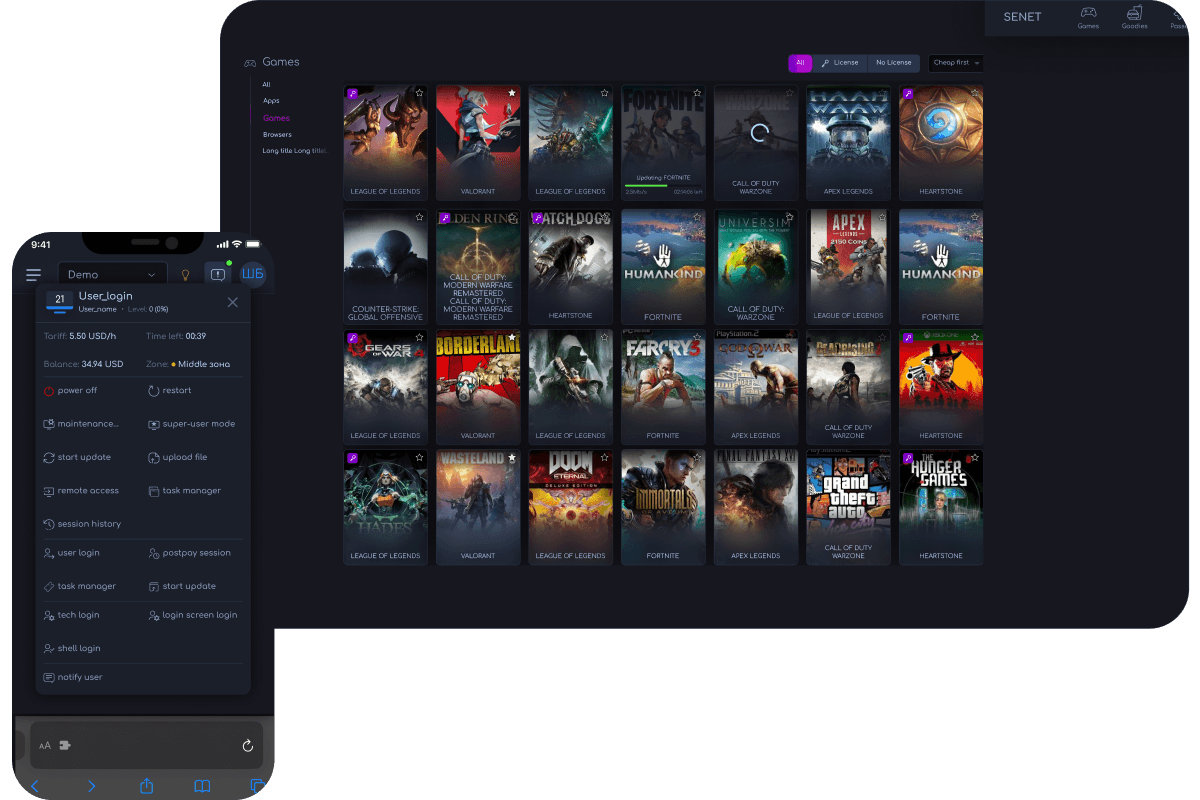This screenshot has width=1200, height=800.
Task: Select Games in the category sidebar
Action: [276, 118]
